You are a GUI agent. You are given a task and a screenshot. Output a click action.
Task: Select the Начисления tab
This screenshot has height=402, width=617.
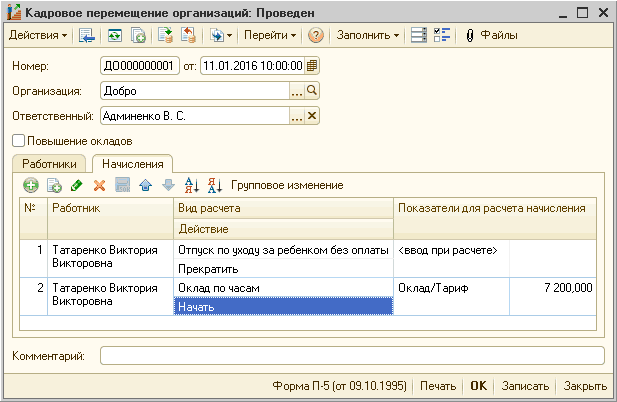pos(133,164)
